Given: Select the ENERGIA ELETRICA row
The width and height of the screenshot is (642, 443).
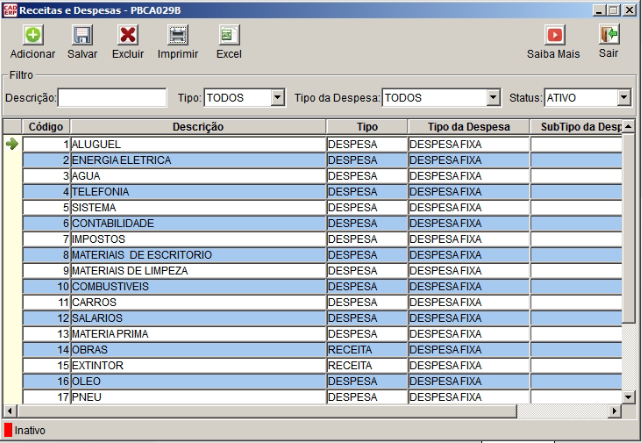Looking at the screenshot, I should coord(322,160).
